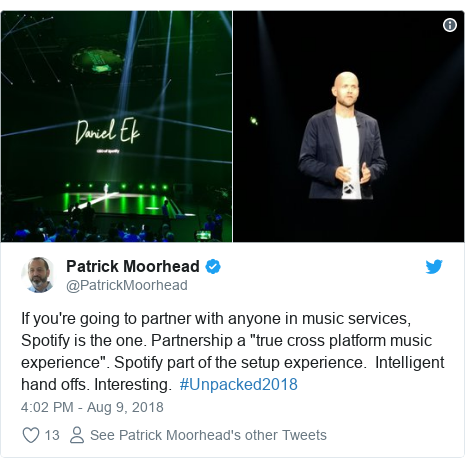Click the green-lit stage in the left photo
This screenshot has width=465, height=468.
[115, 200]
